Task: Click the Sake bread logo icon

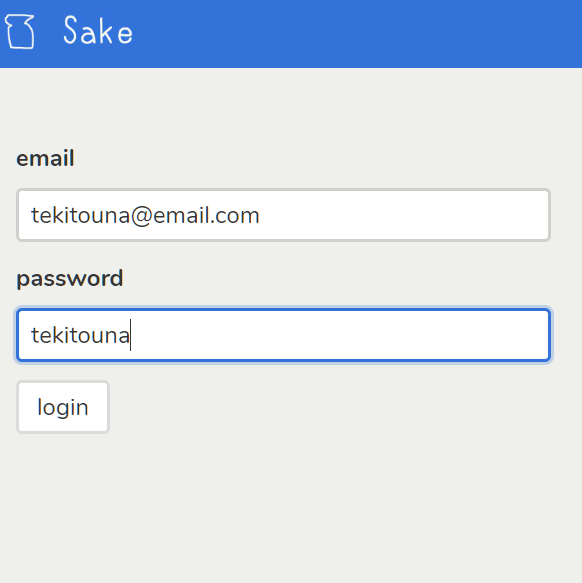Action: point(20,32)
